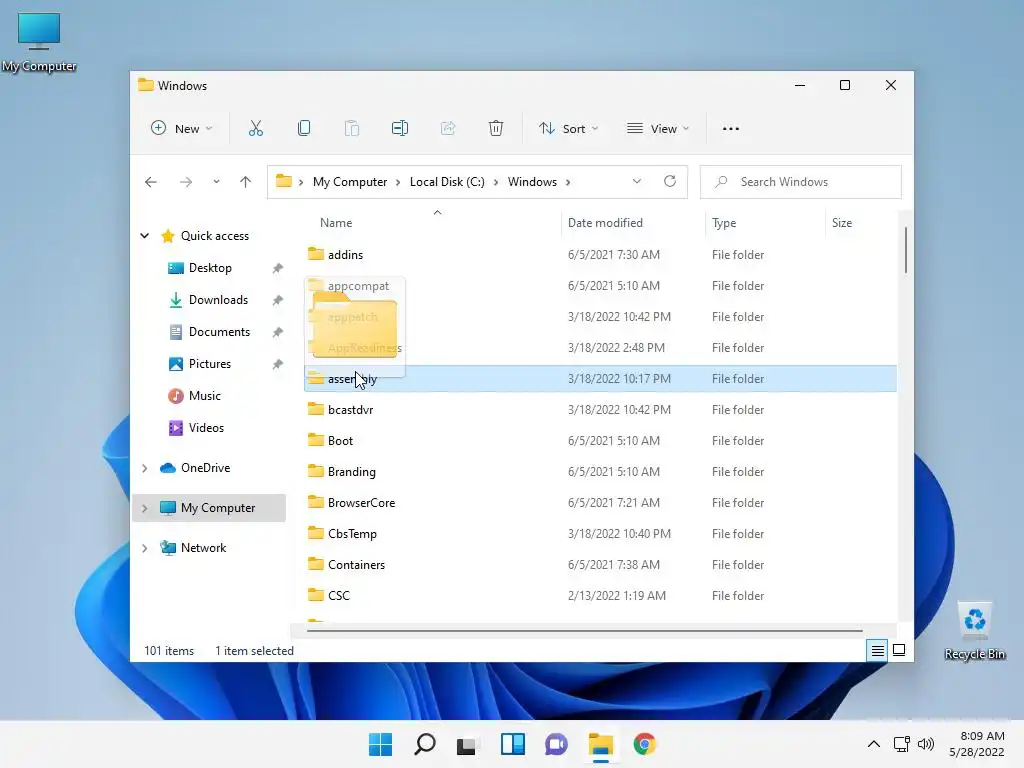Screen dimensions: 1024x768
Task: Open Music in the sidebar
Action: click(x=204, y=396)
